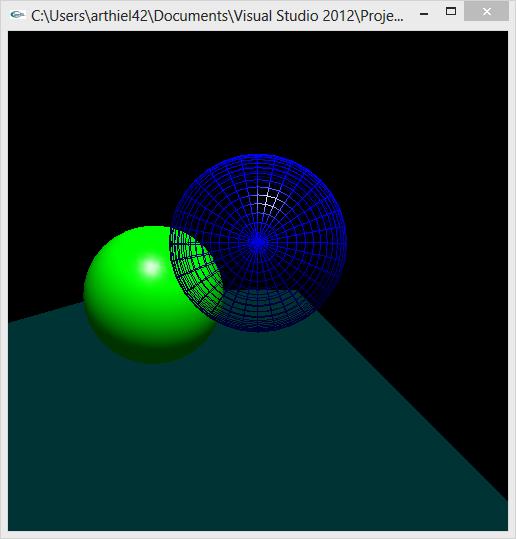Click the blue wireframe sphere's center pole

(257, 243)
